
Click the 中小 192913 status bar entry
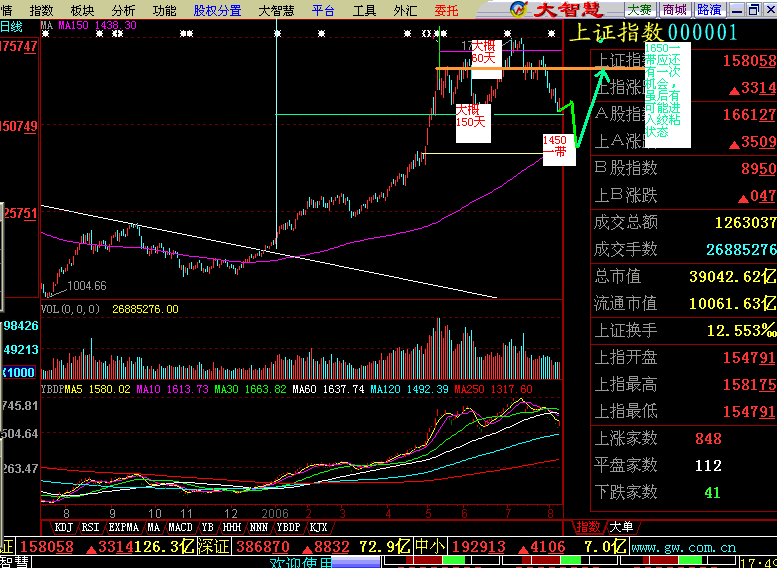pos(520,547)
